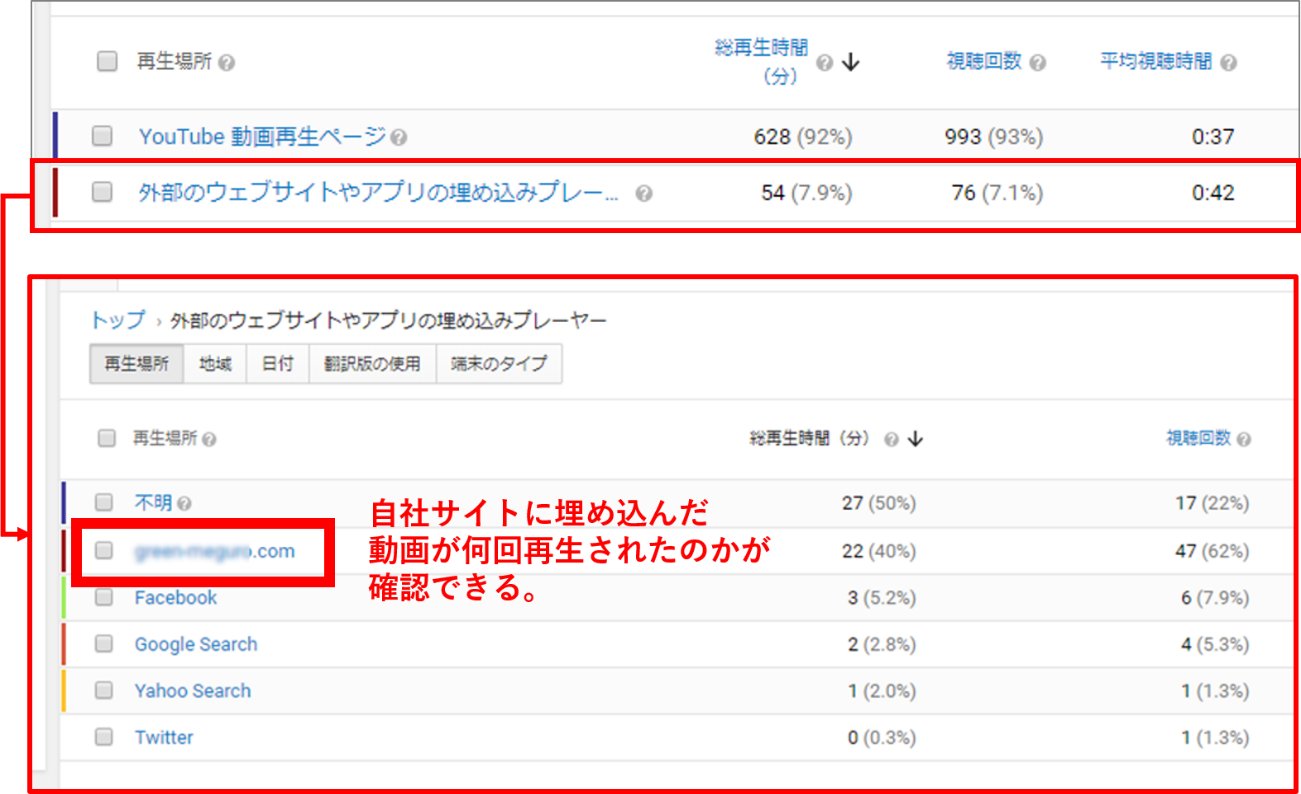Sort by top 総再生時間 arrow

tap(851, 63)
